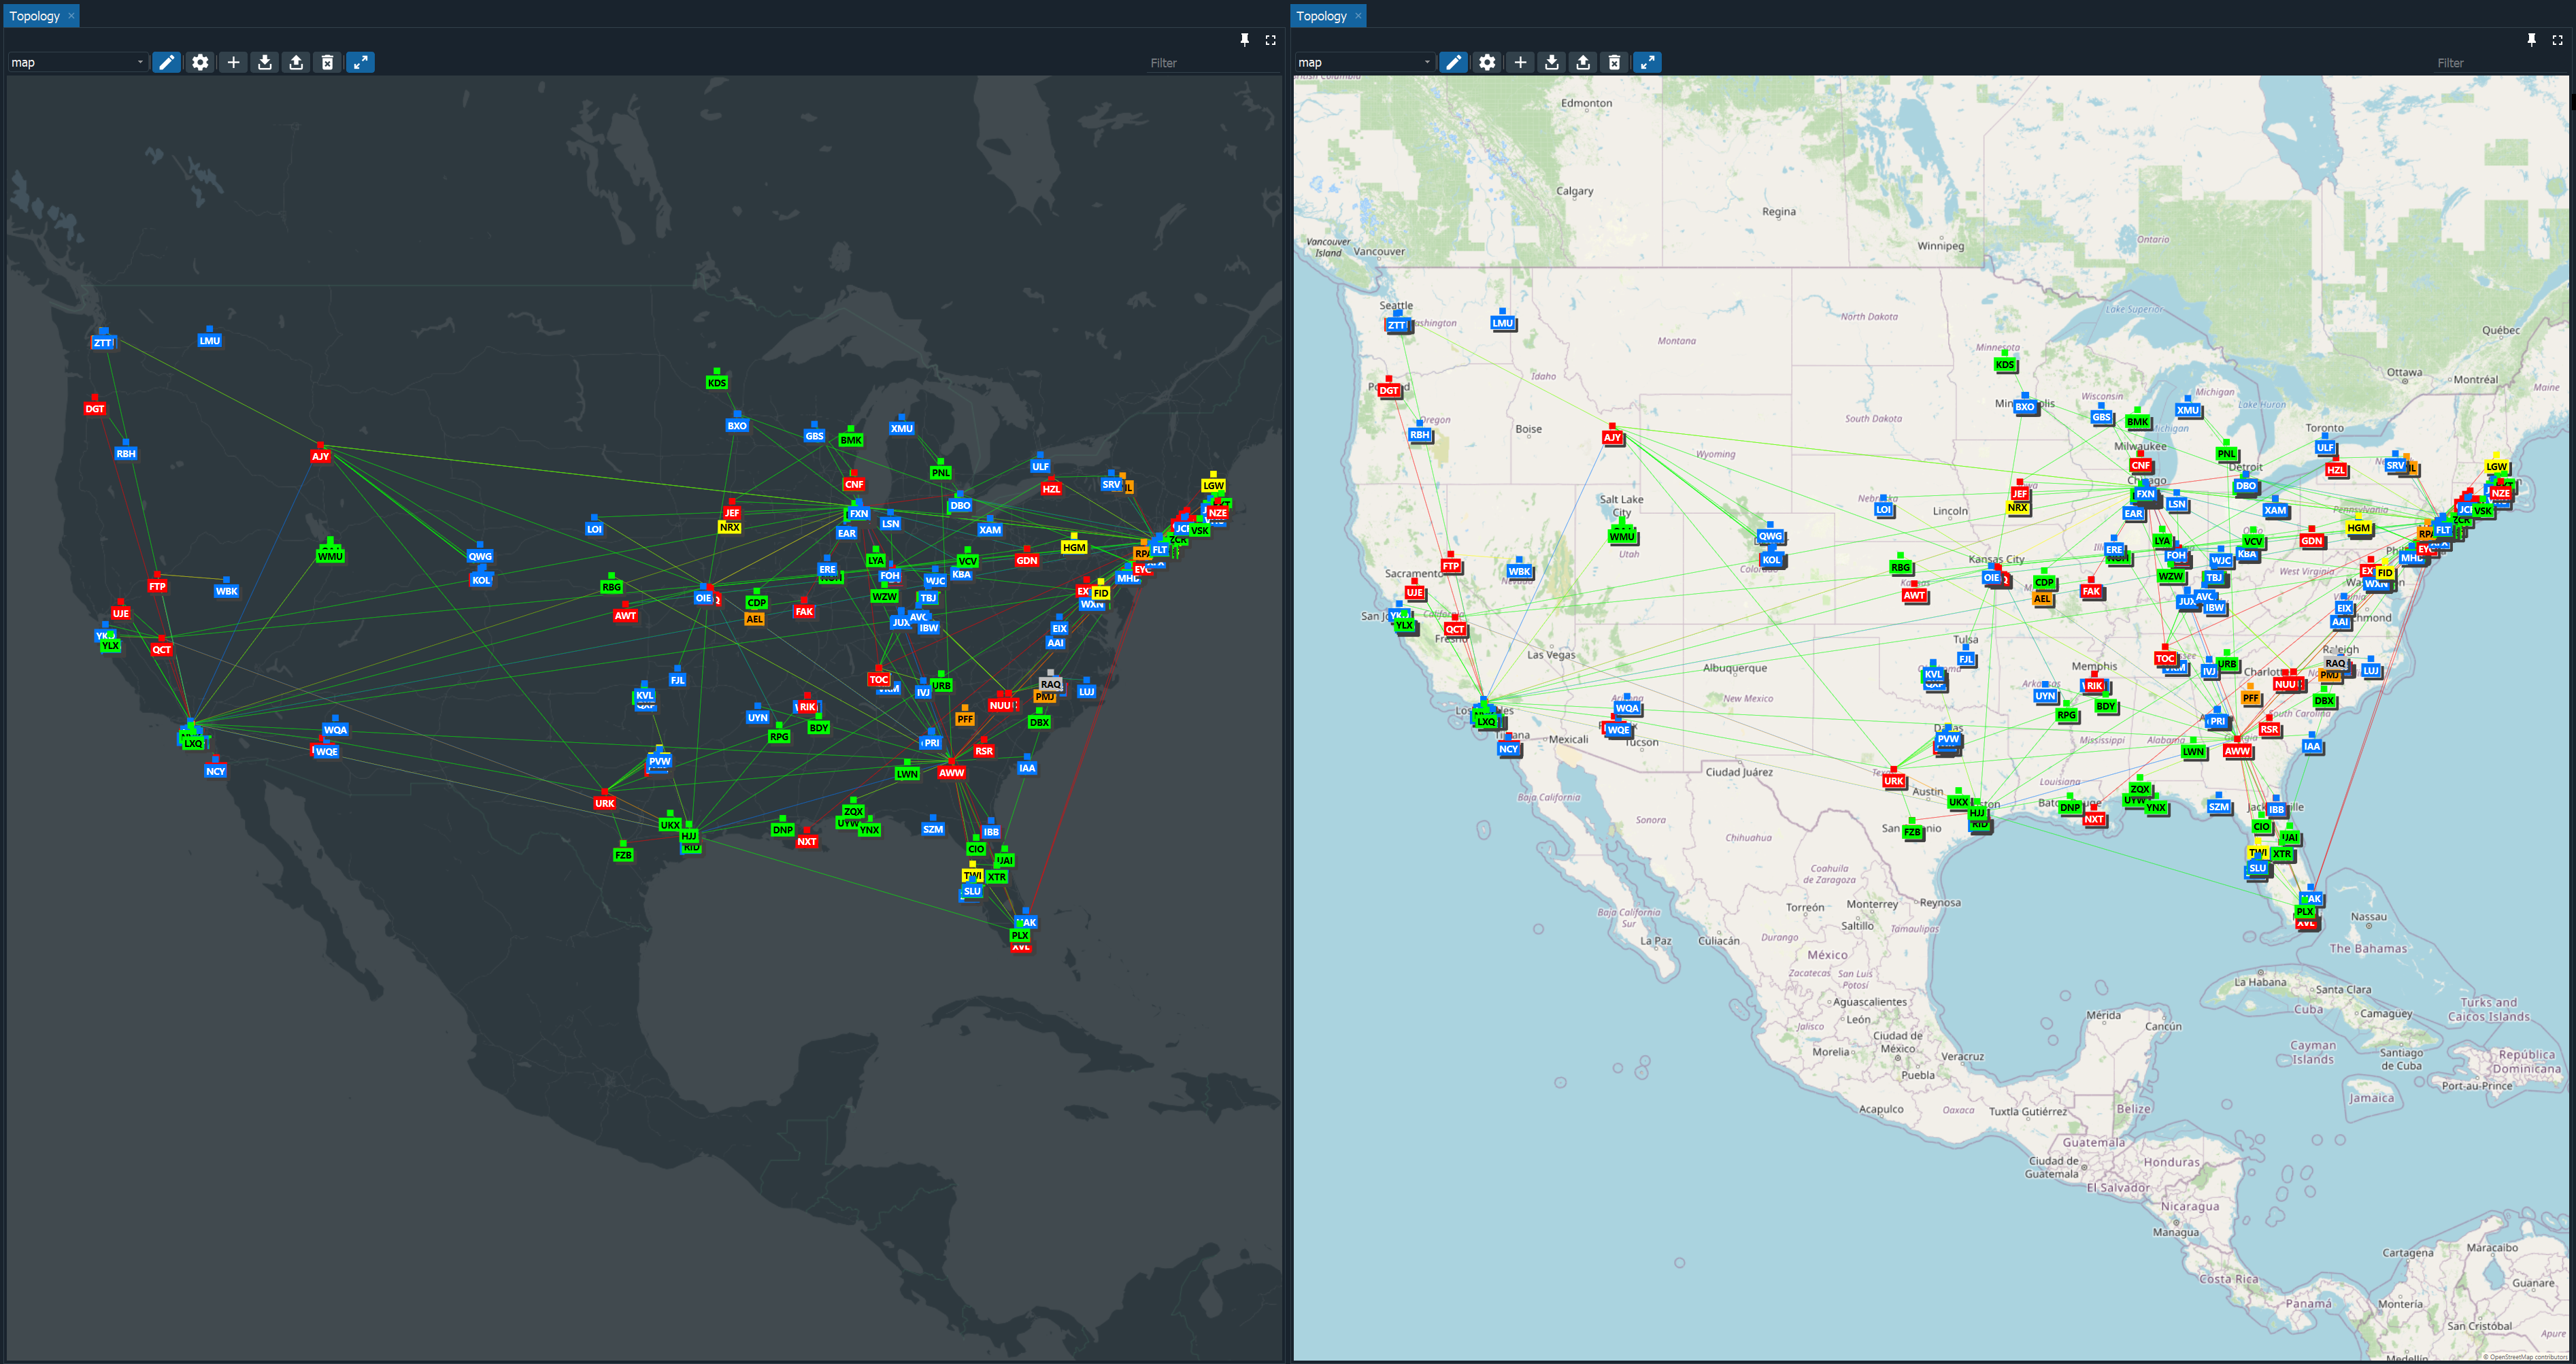This screenshot has height=1364, width=2576.
Task: Select LOI node on right street map
Action: tap(1883, 509)
